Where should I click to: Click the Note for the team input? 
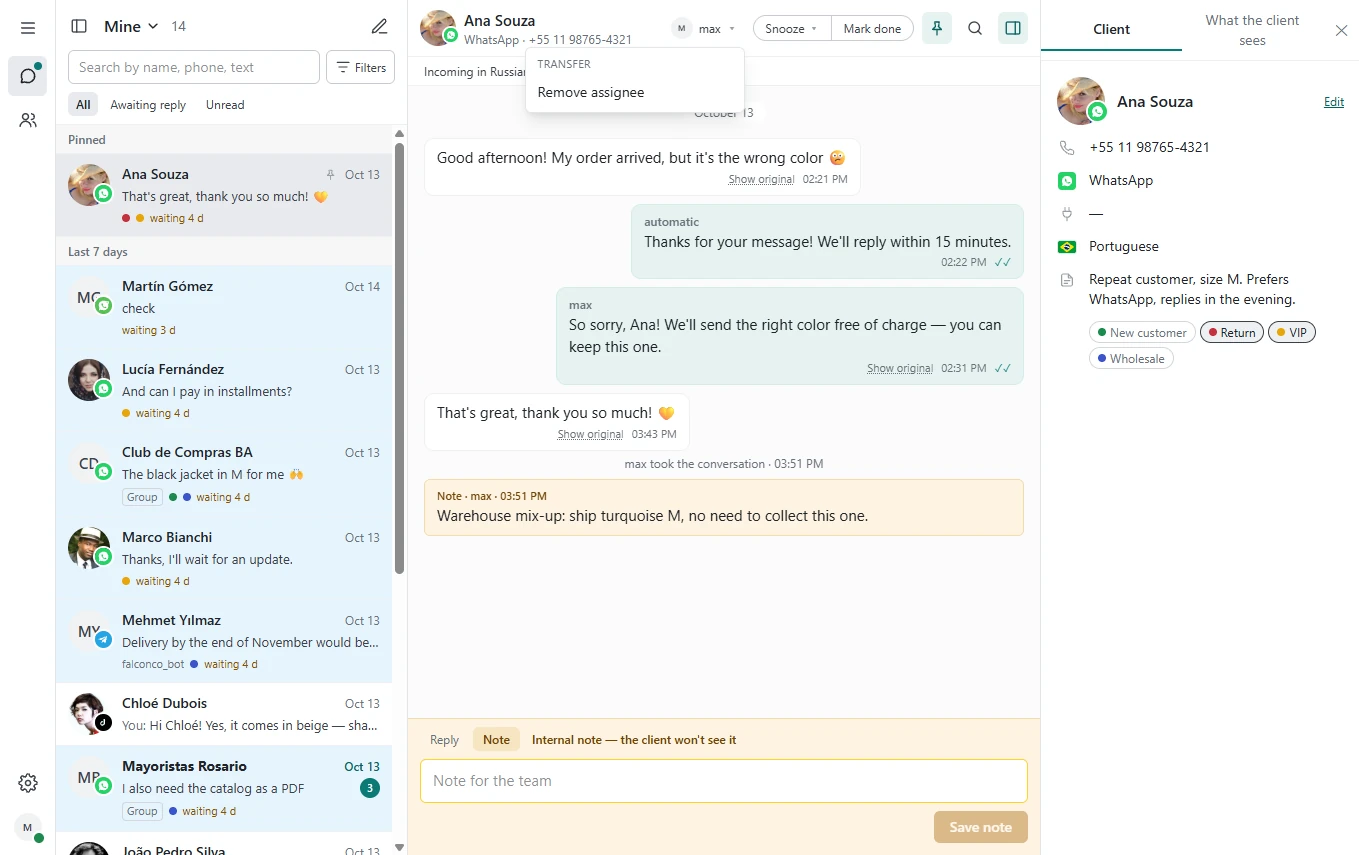pyautogui.click(x=724, y=781)
